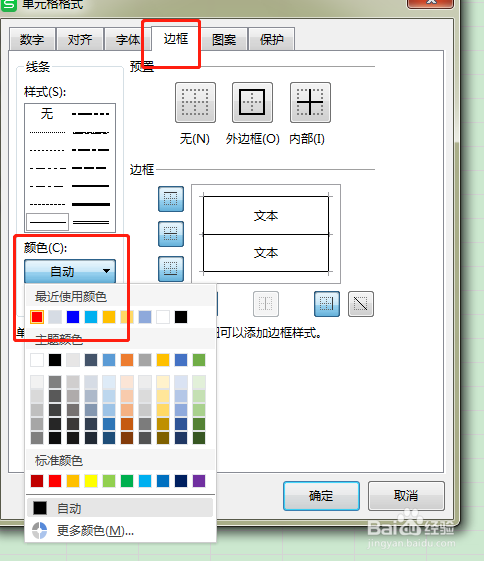Screen dimensions: 484x561
Task: Choose the 无 line style
Action: point(47,114)
